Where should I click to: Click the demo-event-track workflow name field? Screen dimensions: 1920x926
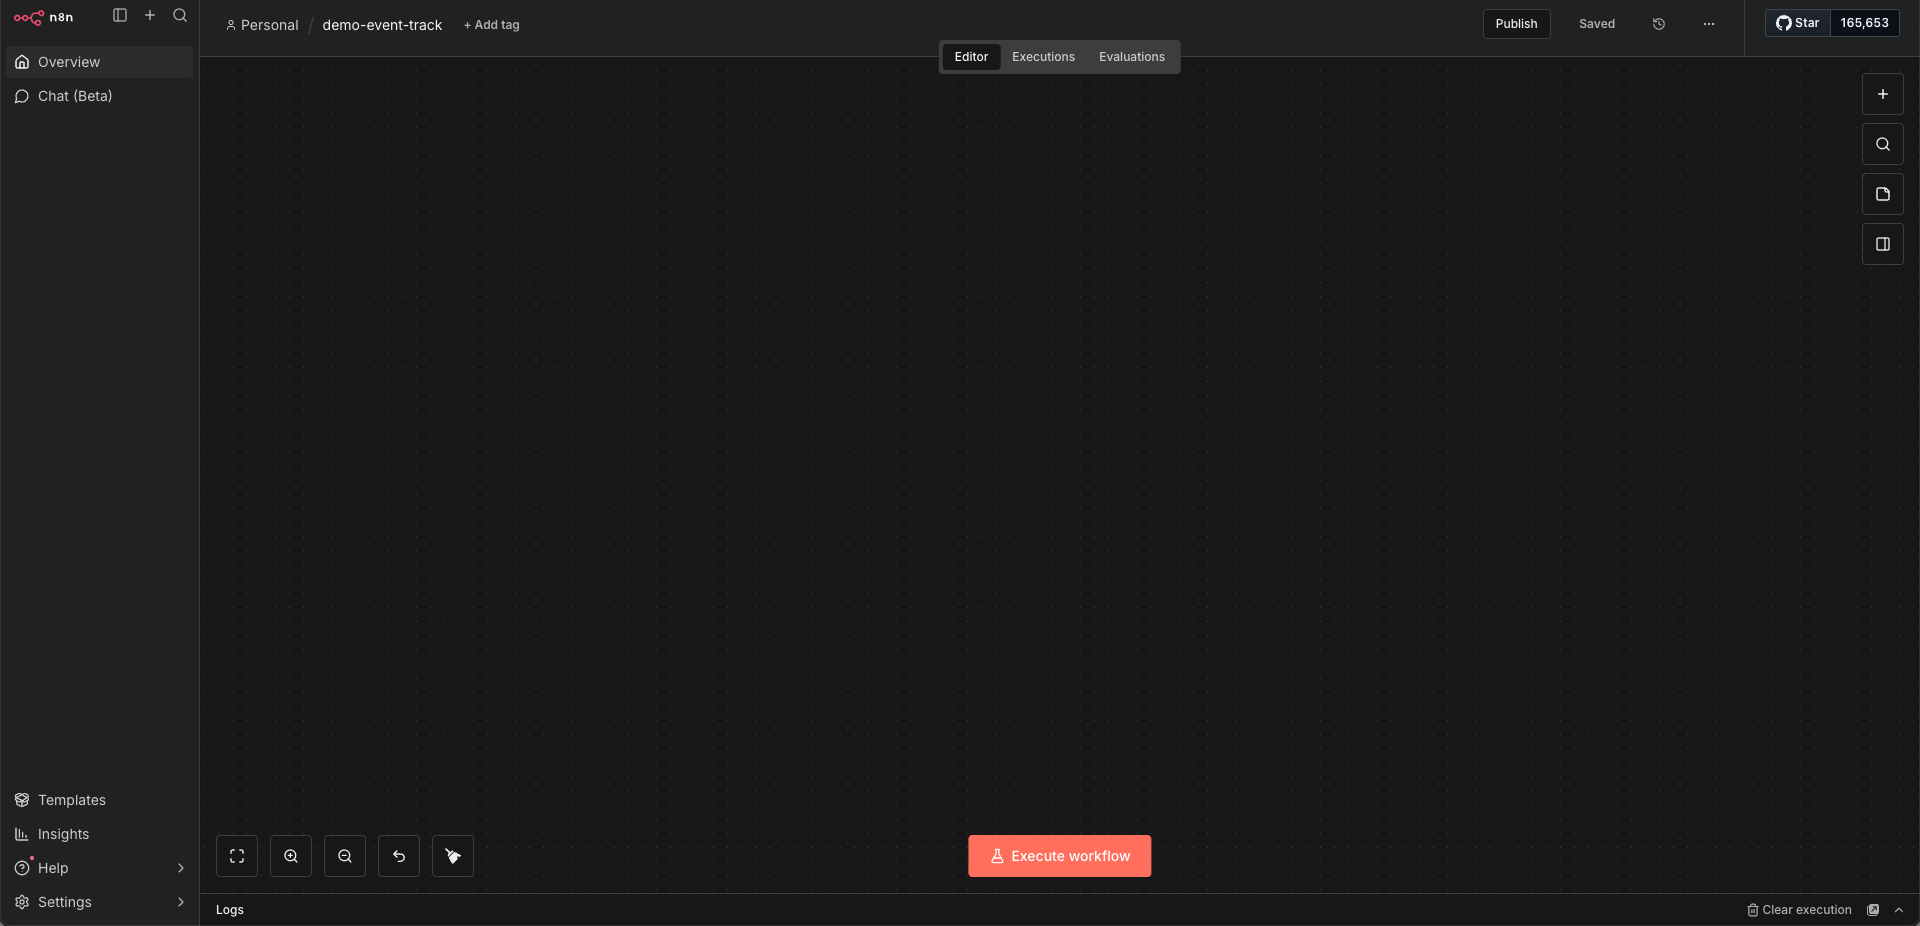382,25
